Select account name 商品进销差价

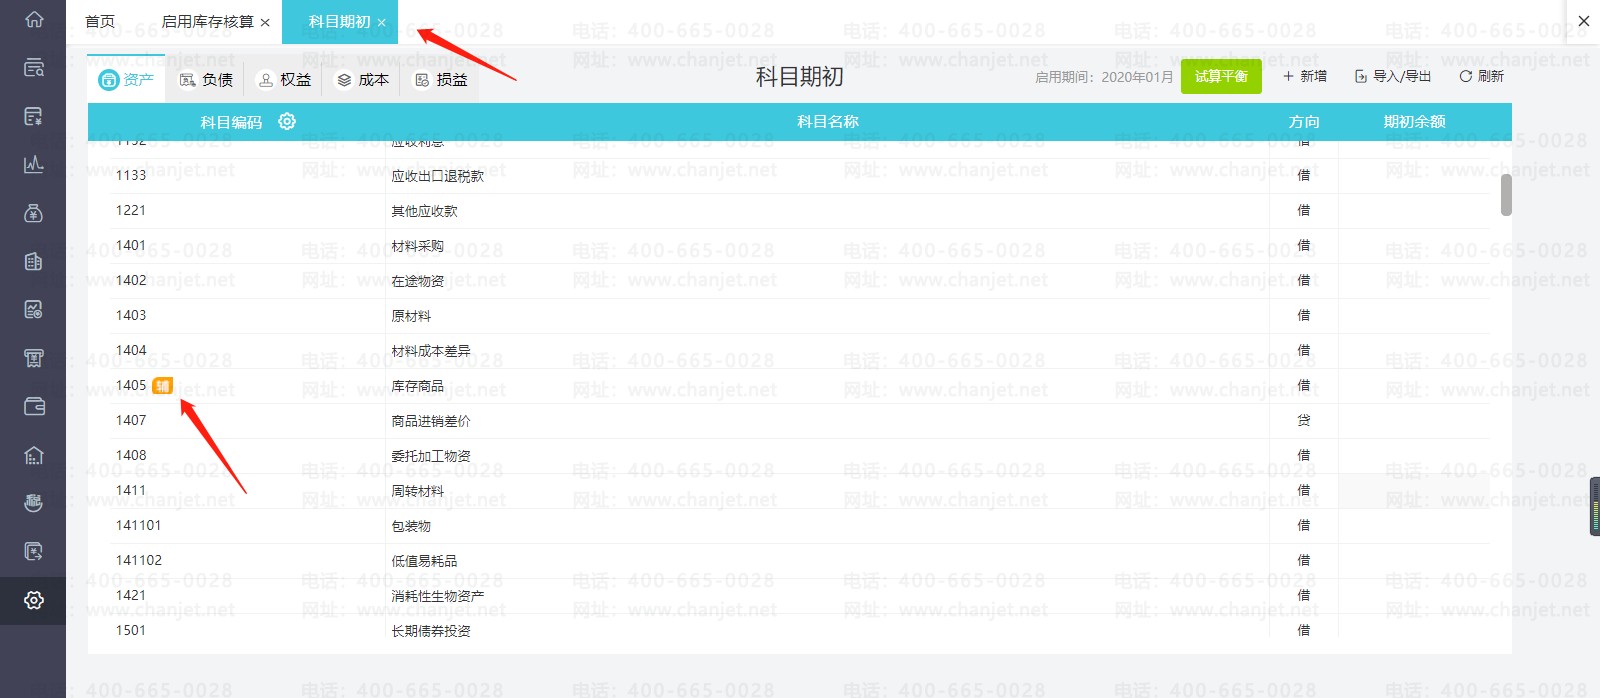(x=431, y=421)
